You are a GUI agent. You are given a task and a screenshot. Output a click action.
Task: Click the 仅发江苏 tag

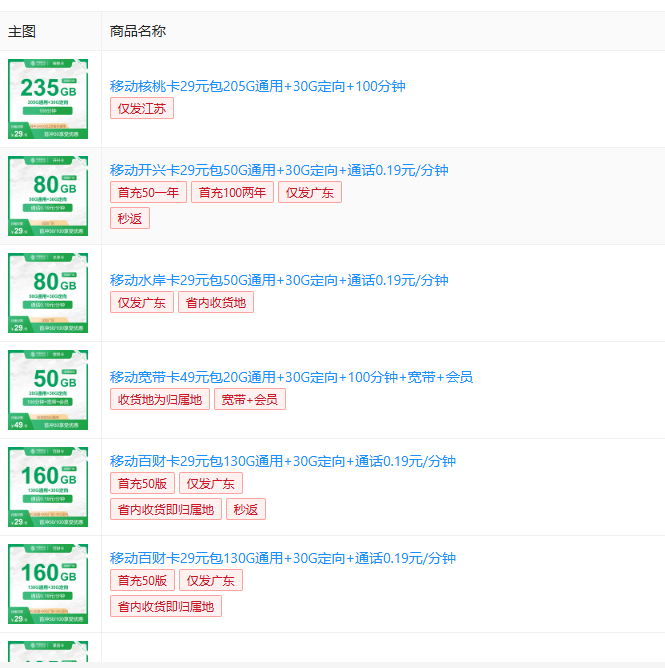click(142, 108)
